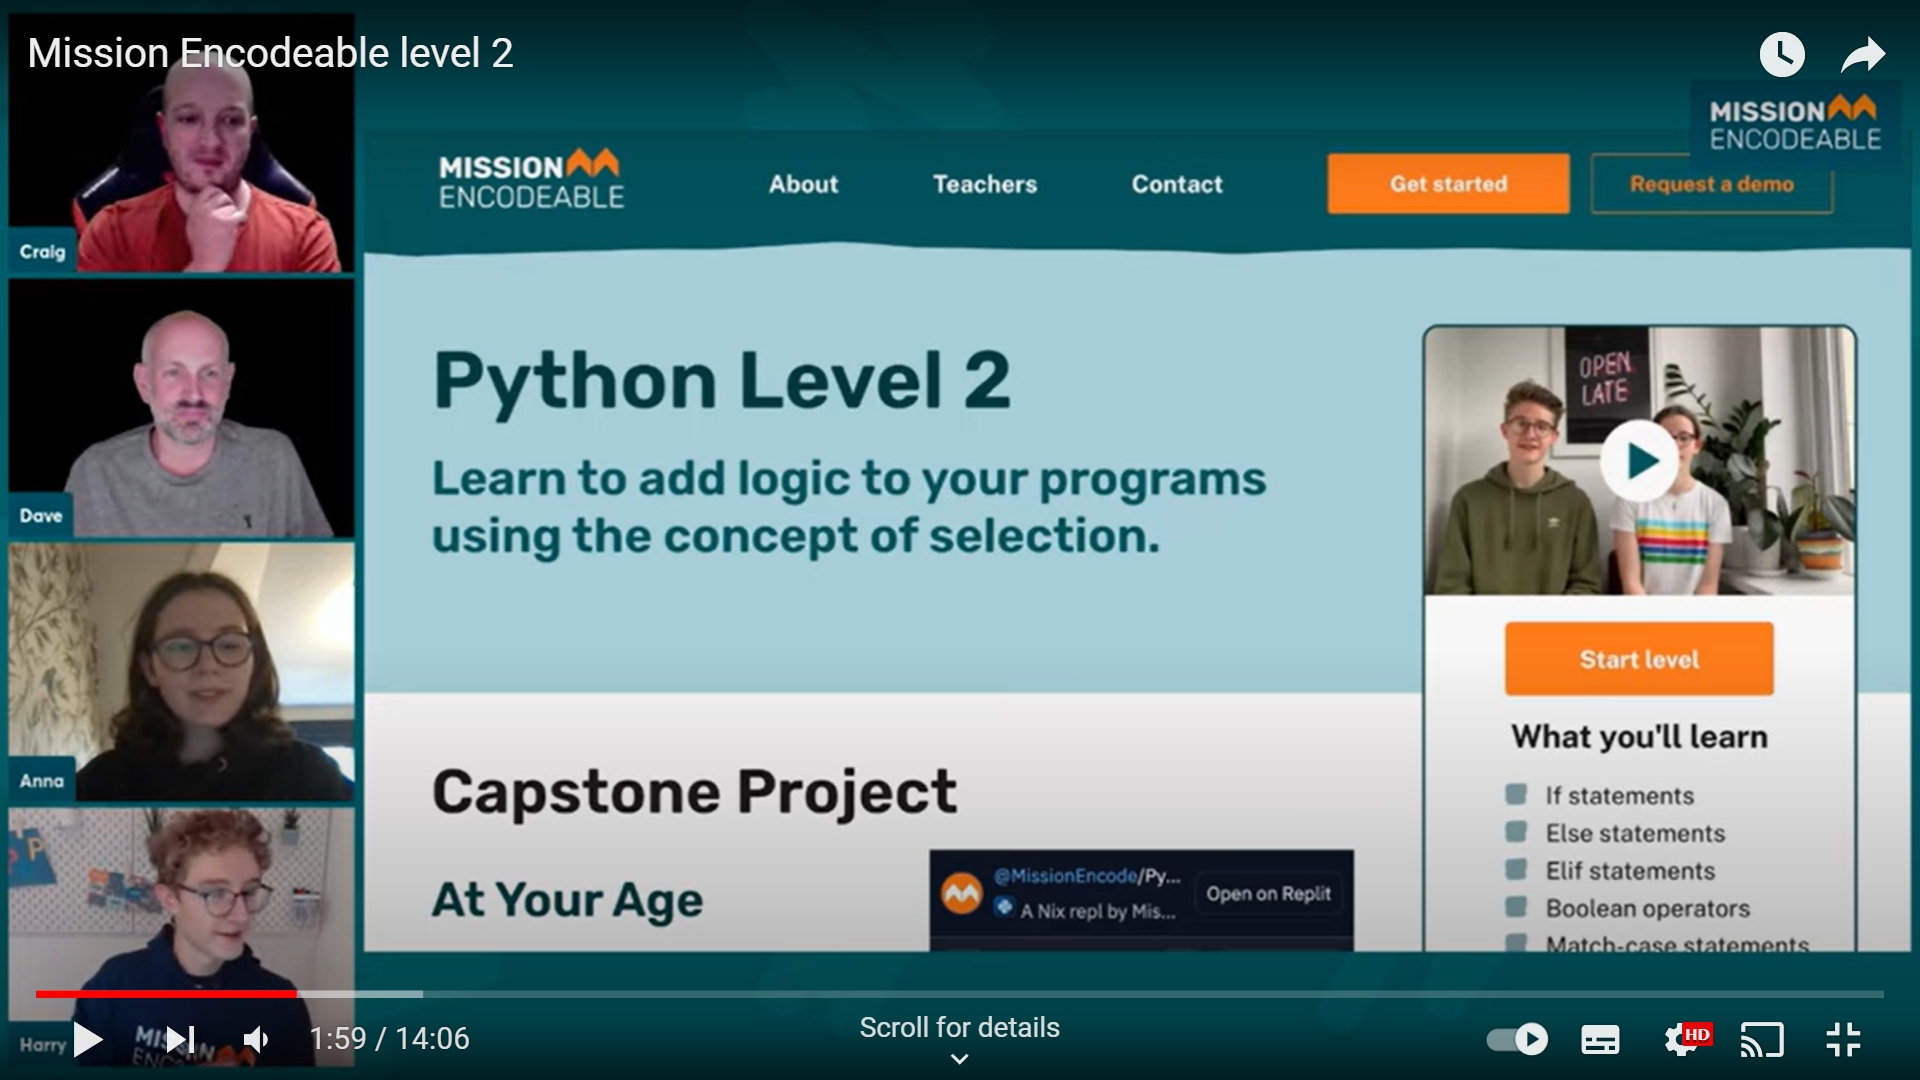1920x1080 pixels.
Task: Click Open on Replit button
Action: 1268,894
